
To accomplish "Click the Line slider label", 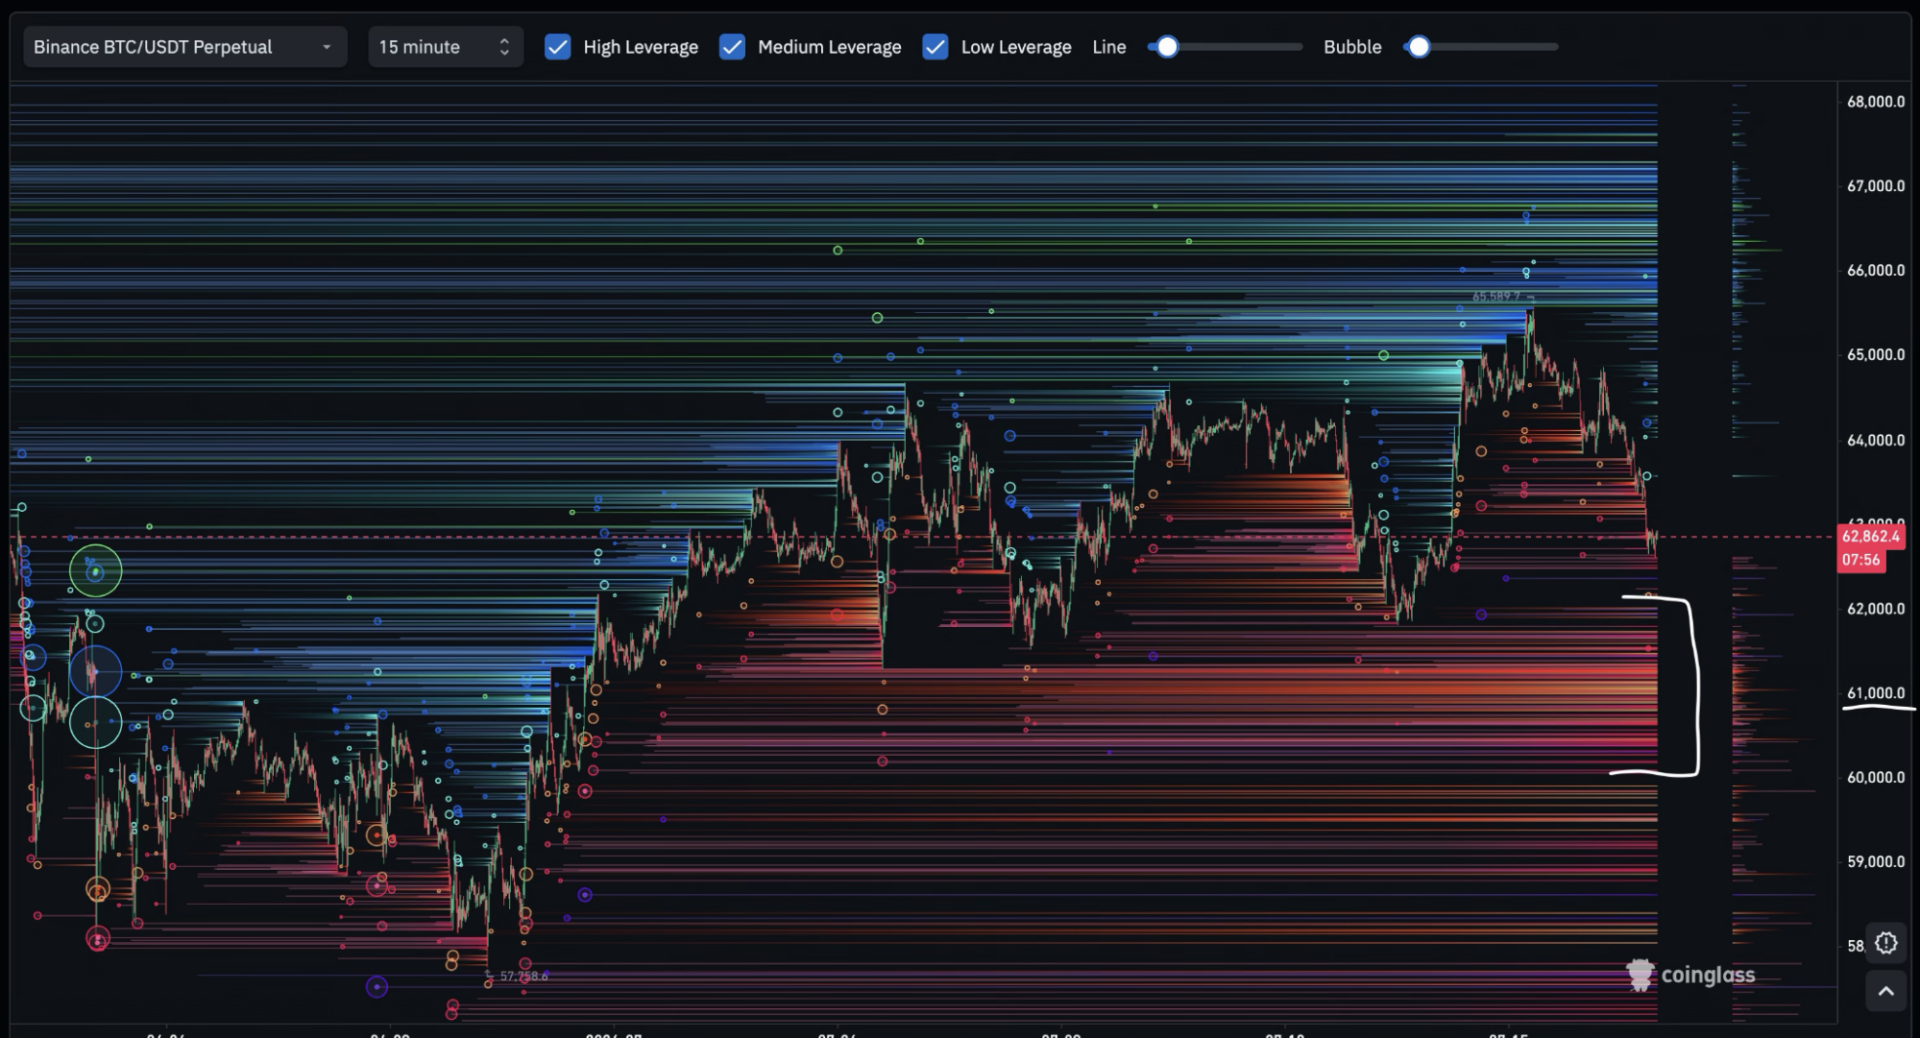I will pos(1109,47).
